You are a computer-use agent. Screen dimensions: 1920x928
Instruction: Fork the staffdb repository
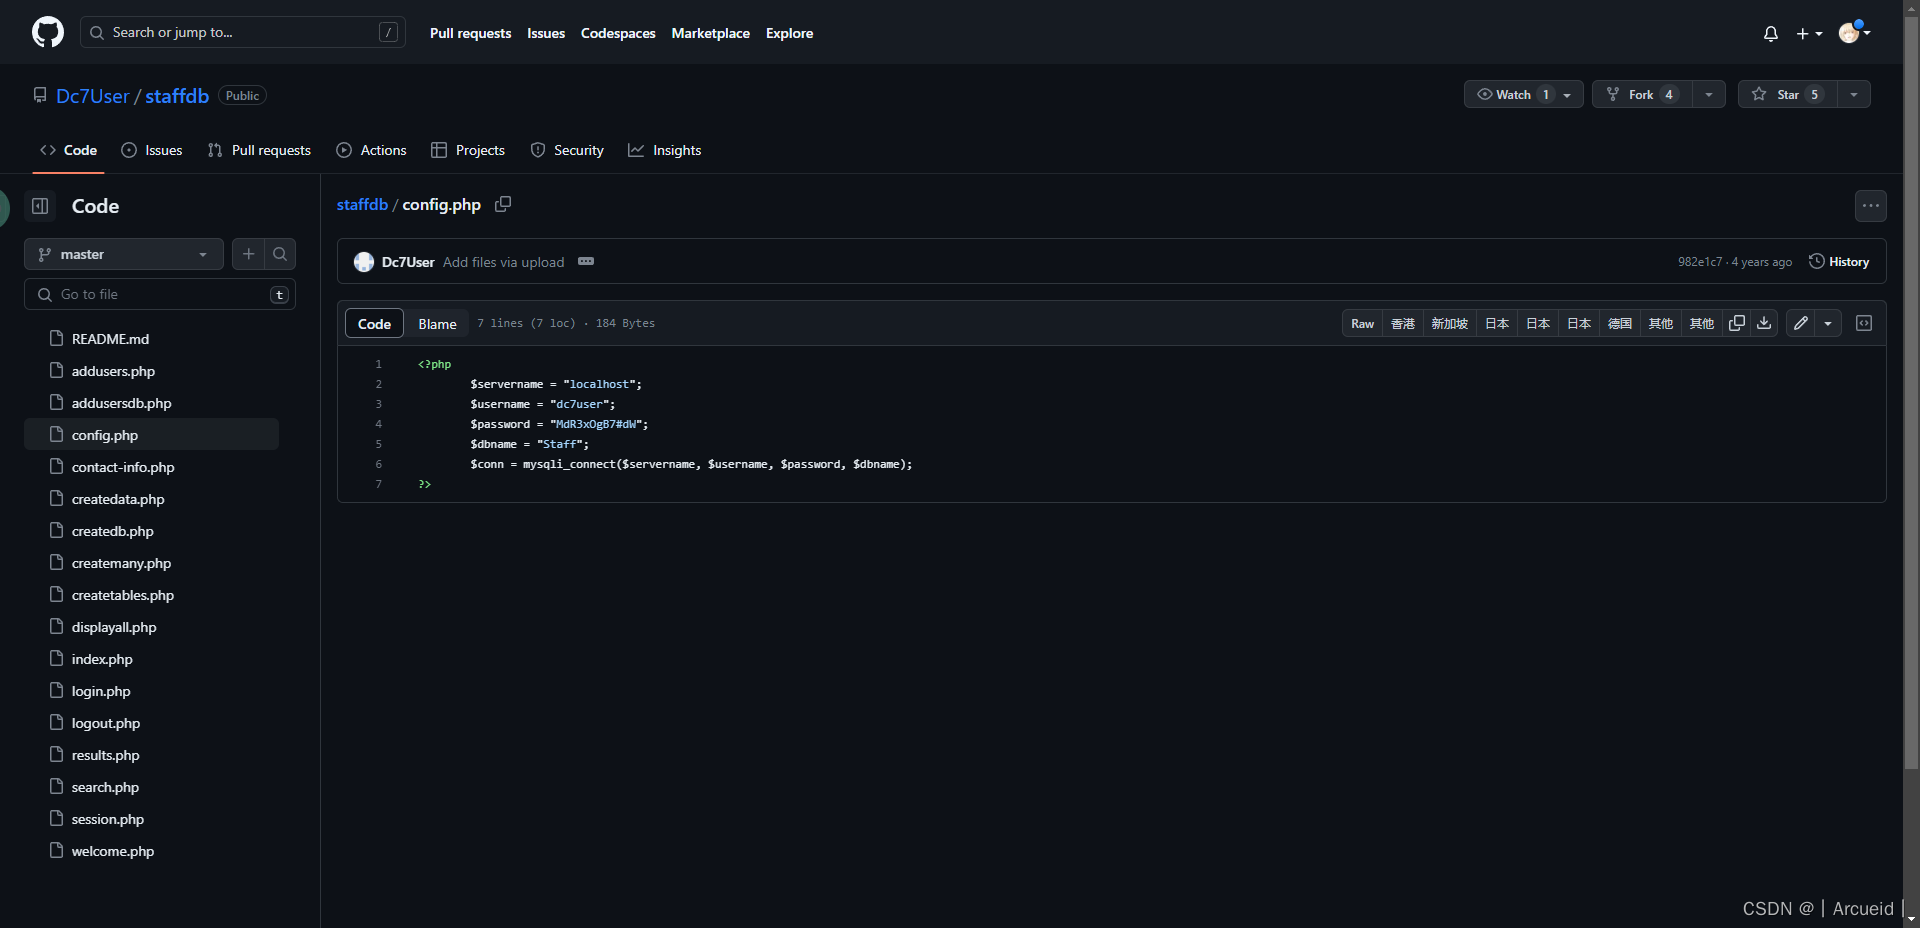pyautogui.click(x=1642, y=94)
